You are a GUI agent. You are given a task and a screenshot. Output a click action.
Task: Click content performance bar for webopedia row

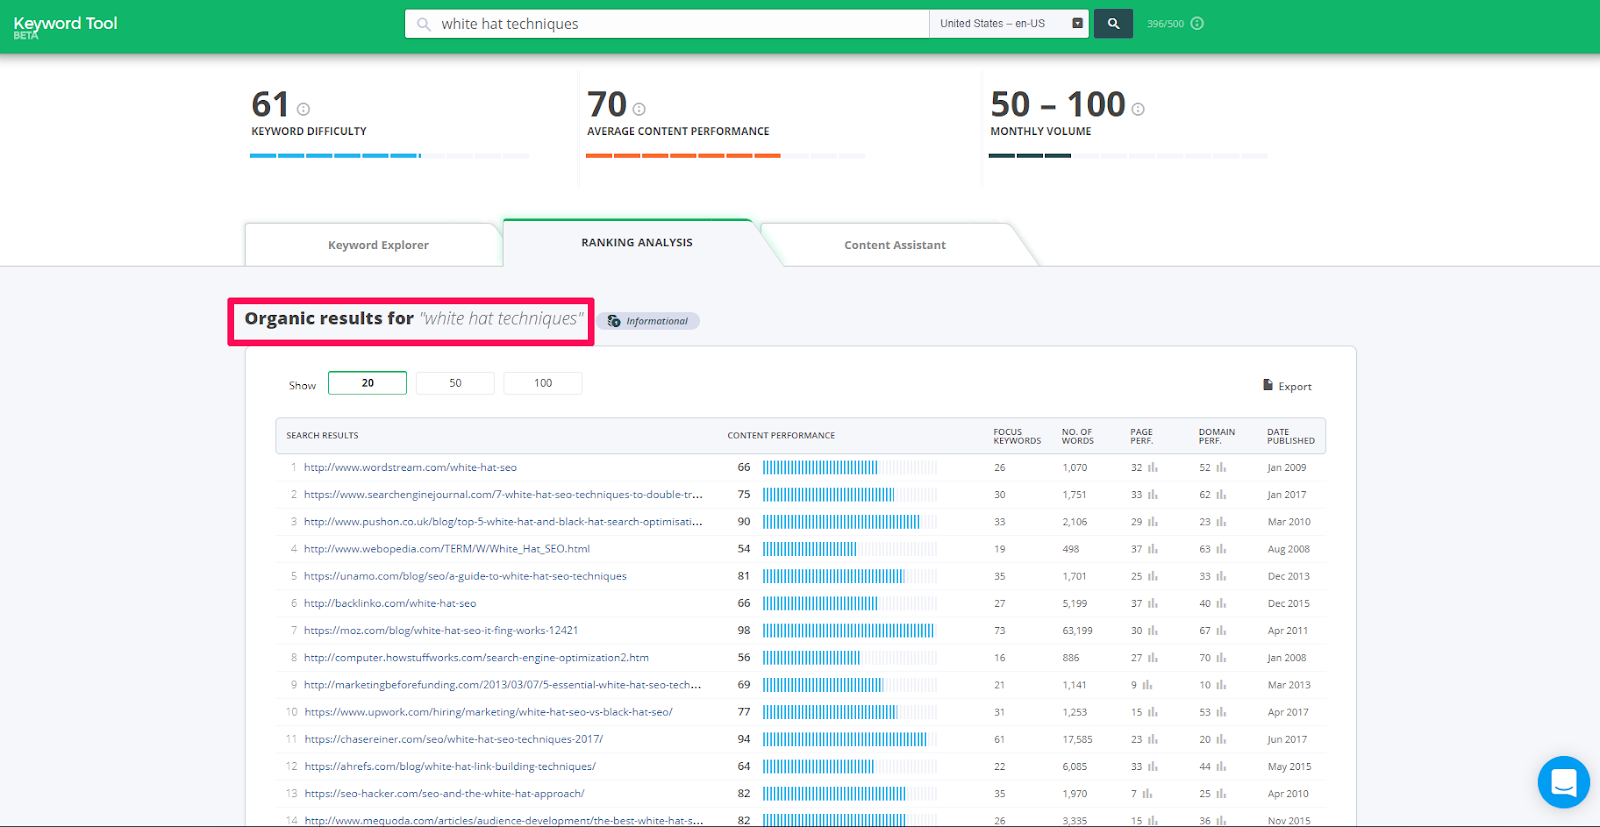click(850, 549)
